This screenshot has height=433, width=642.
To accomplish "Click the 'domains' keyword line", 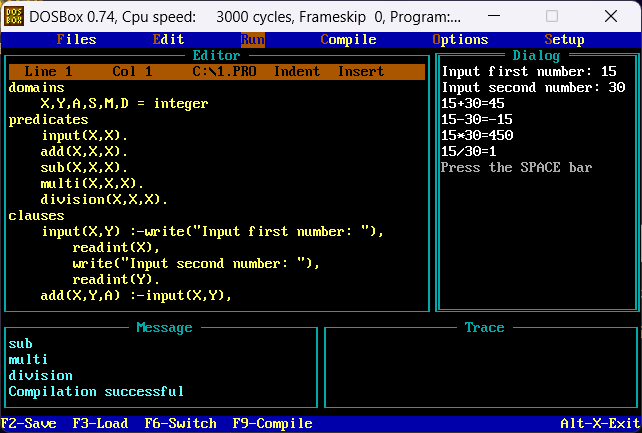I will pos(36,88).
